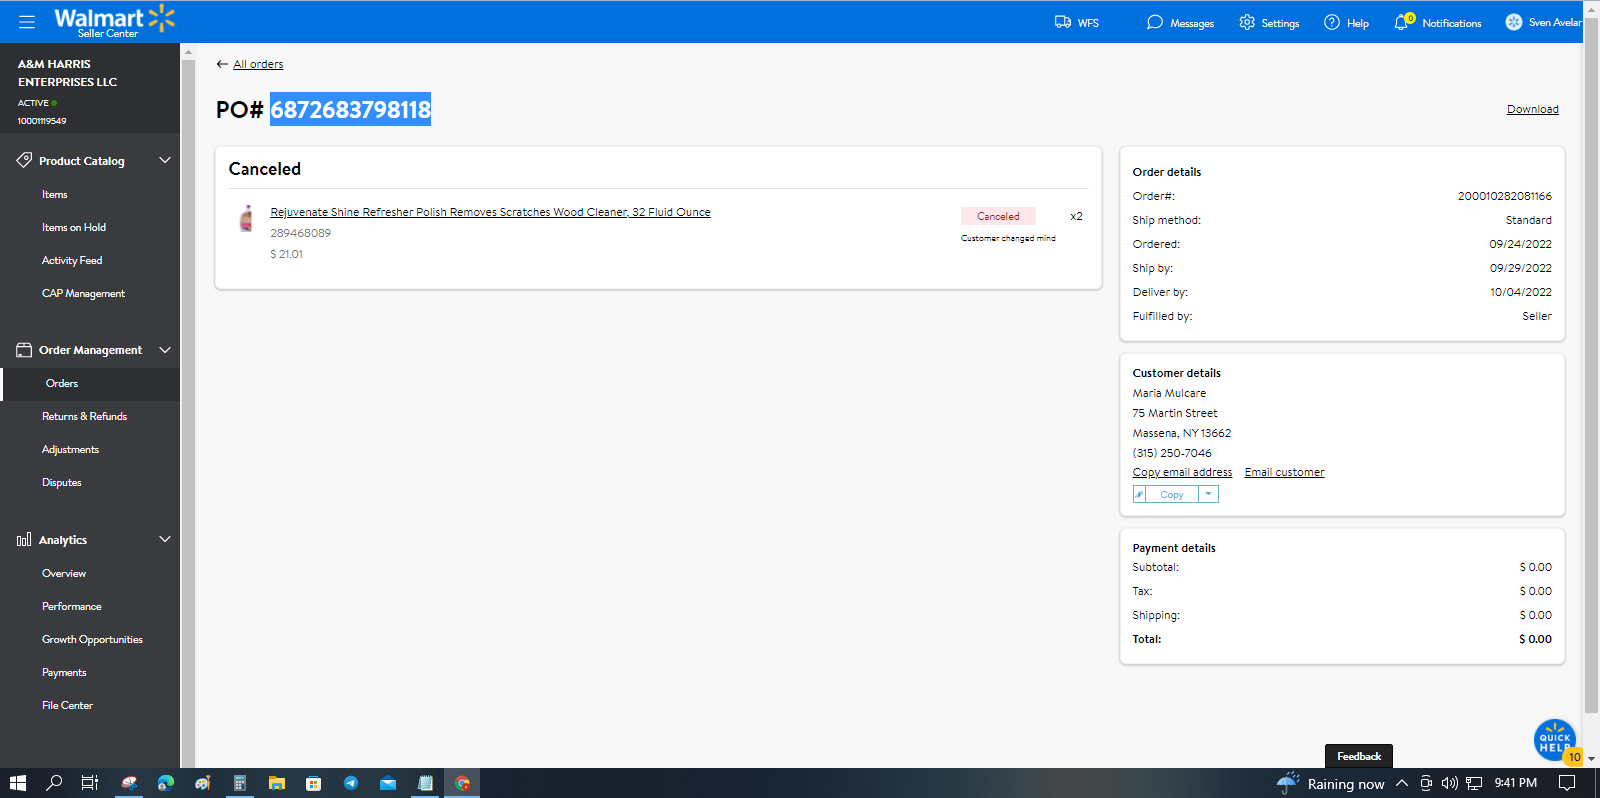This screenshot has height=798, width=1600.
Task: Open Notepad from taskbar
Action: 425,783
